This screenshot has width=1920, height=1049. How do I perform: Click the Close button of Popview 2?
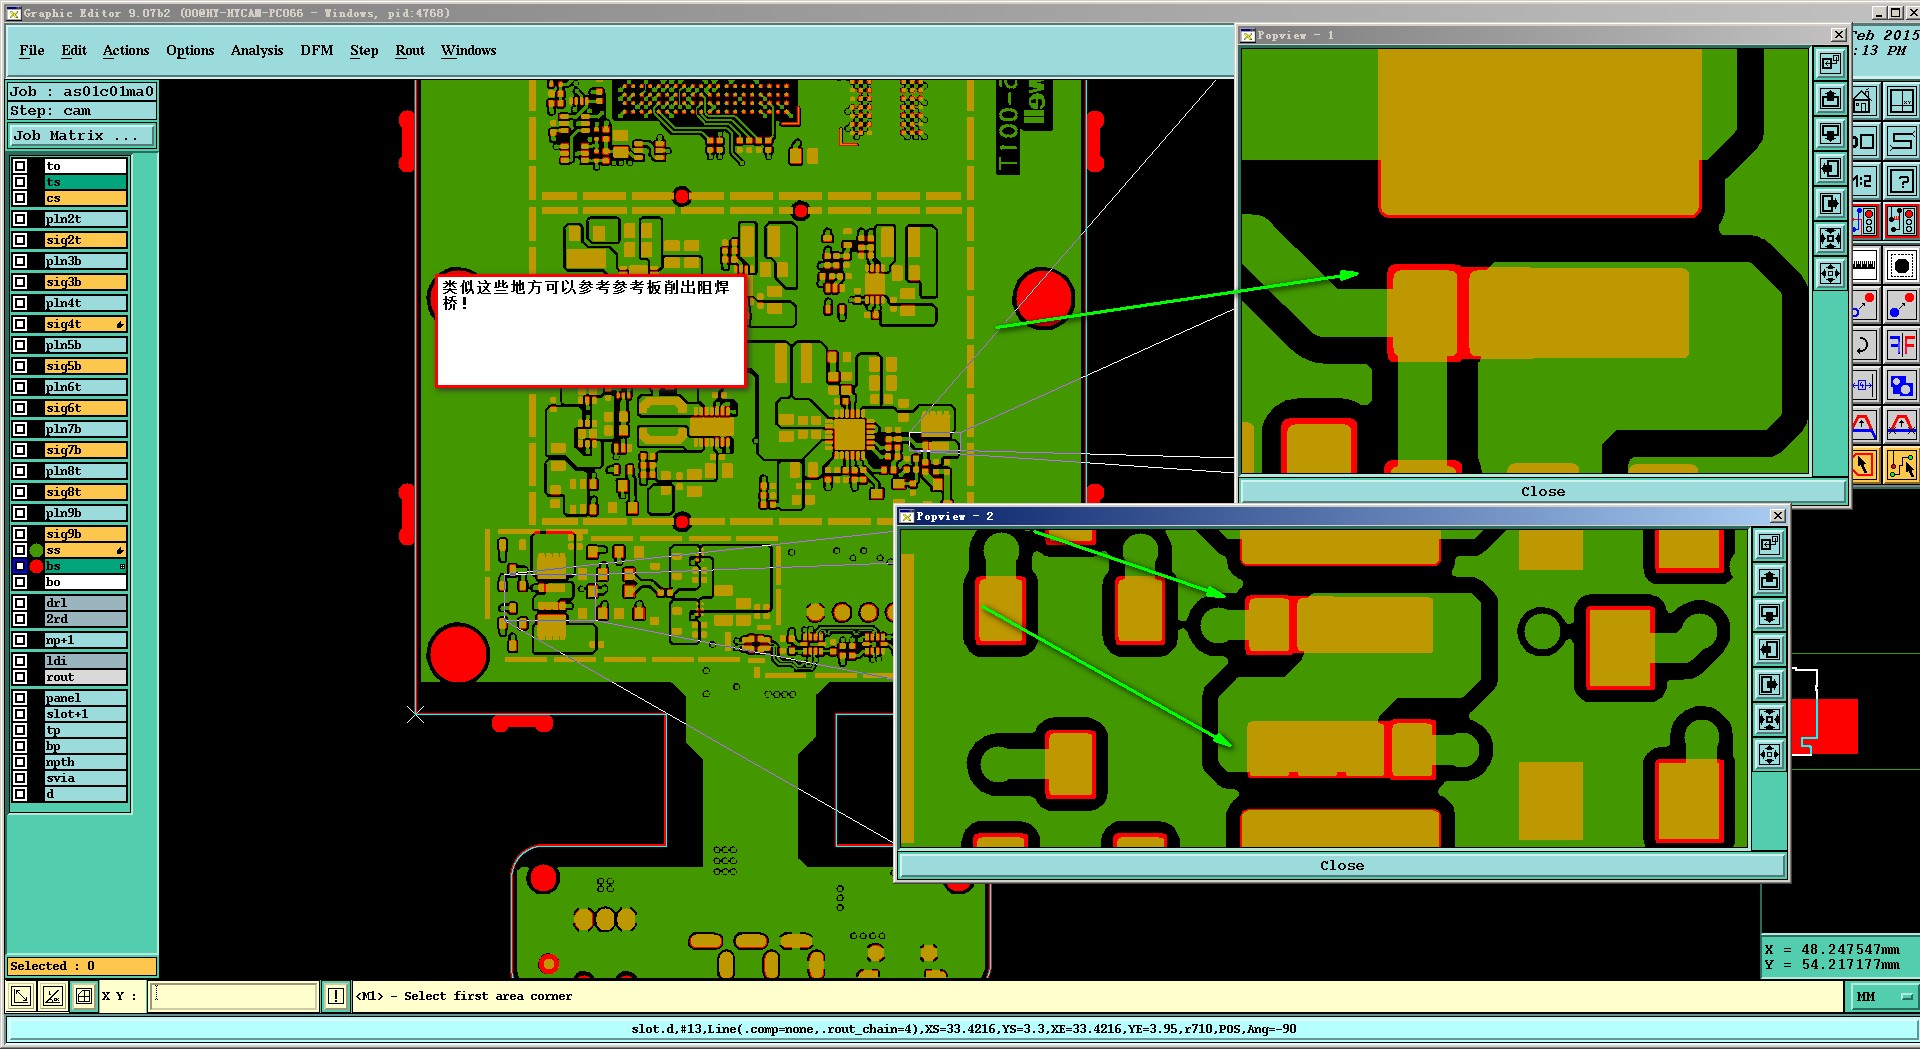click(1341, 865)
